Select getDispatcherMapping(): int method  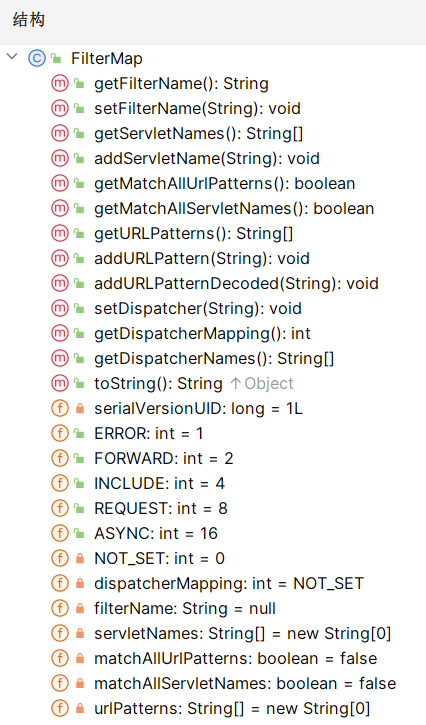(202, 333)
